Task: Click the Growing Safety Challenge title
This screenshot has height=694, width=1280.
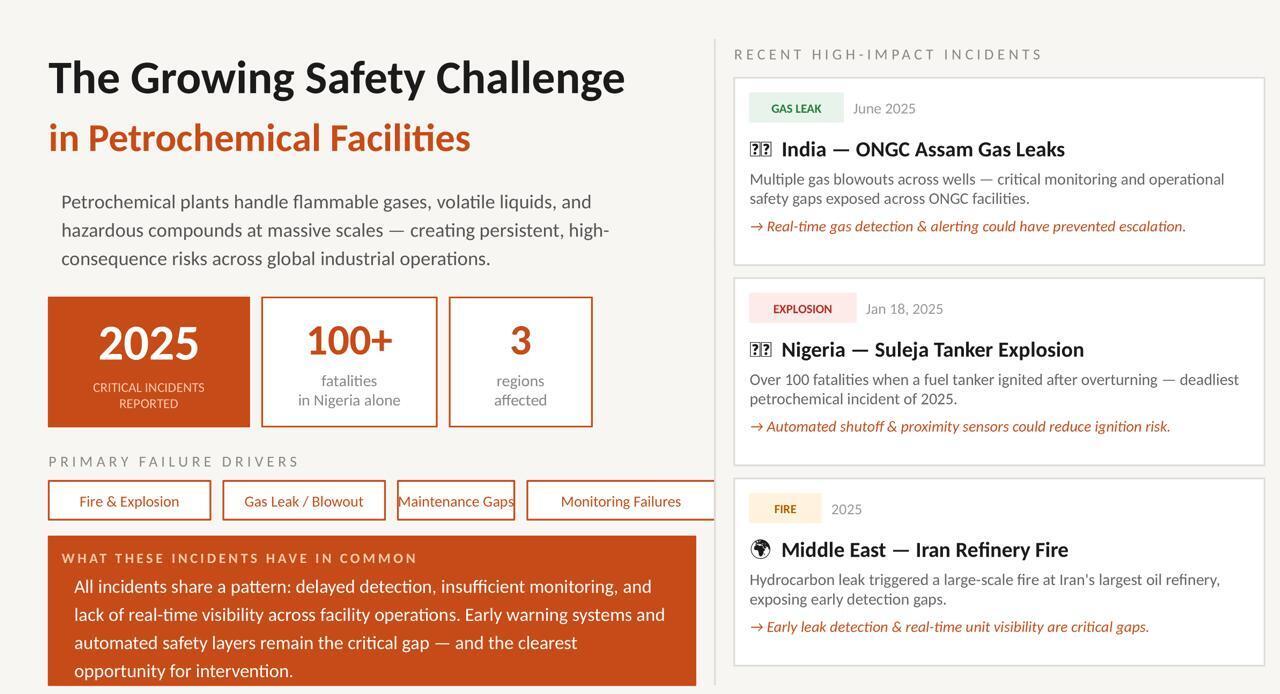Action: click(x=336, y=78)
